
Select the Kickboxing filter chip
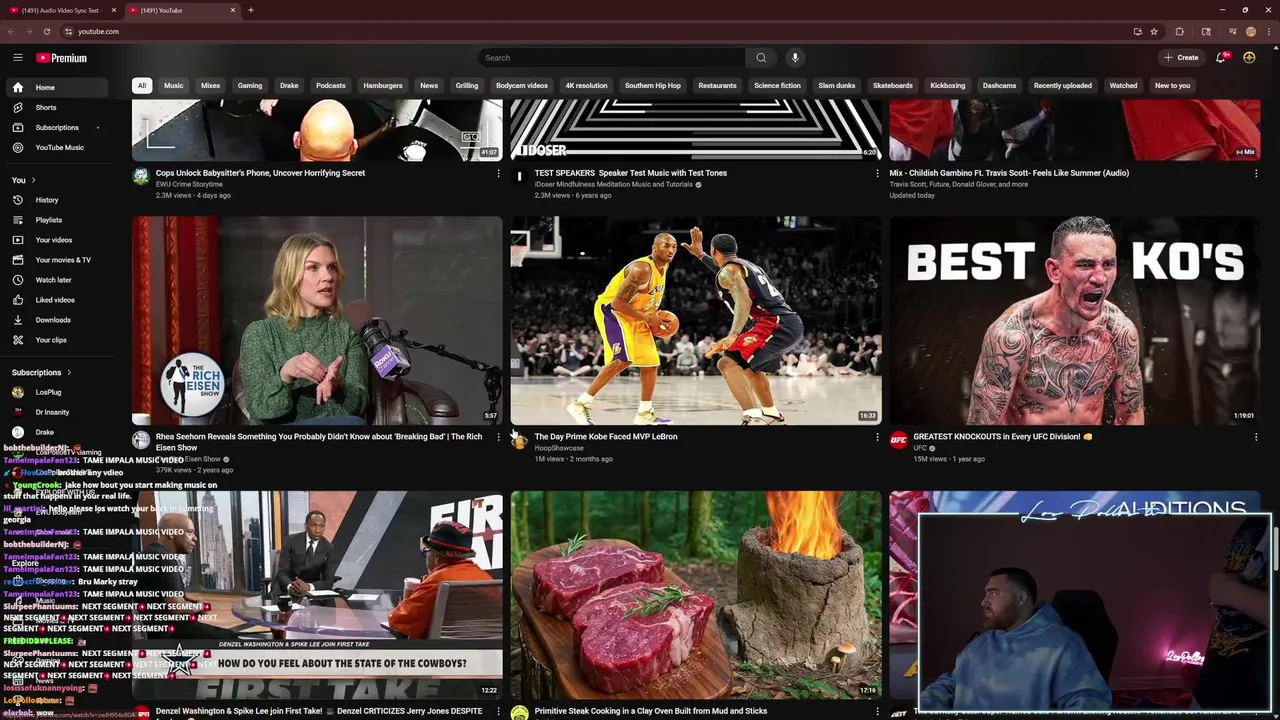coord(948,86)
